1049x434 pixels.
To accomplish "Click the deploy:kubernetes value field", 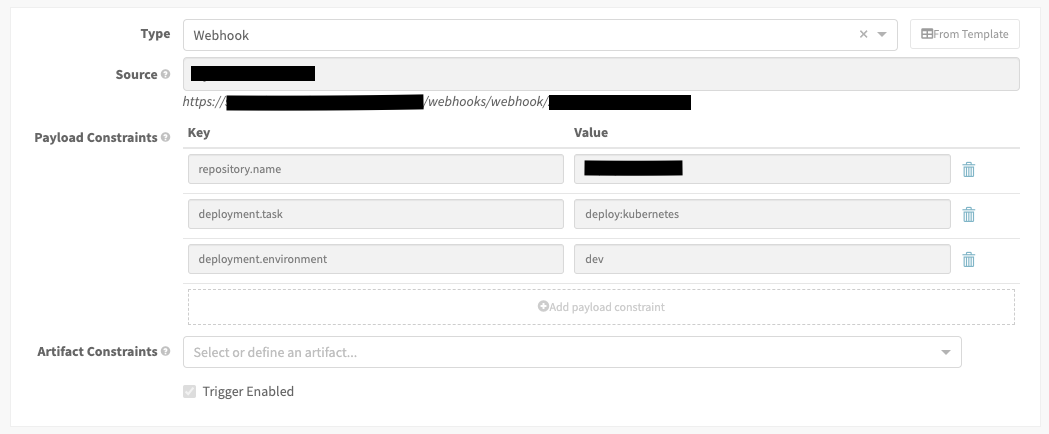I will (761, 214).
